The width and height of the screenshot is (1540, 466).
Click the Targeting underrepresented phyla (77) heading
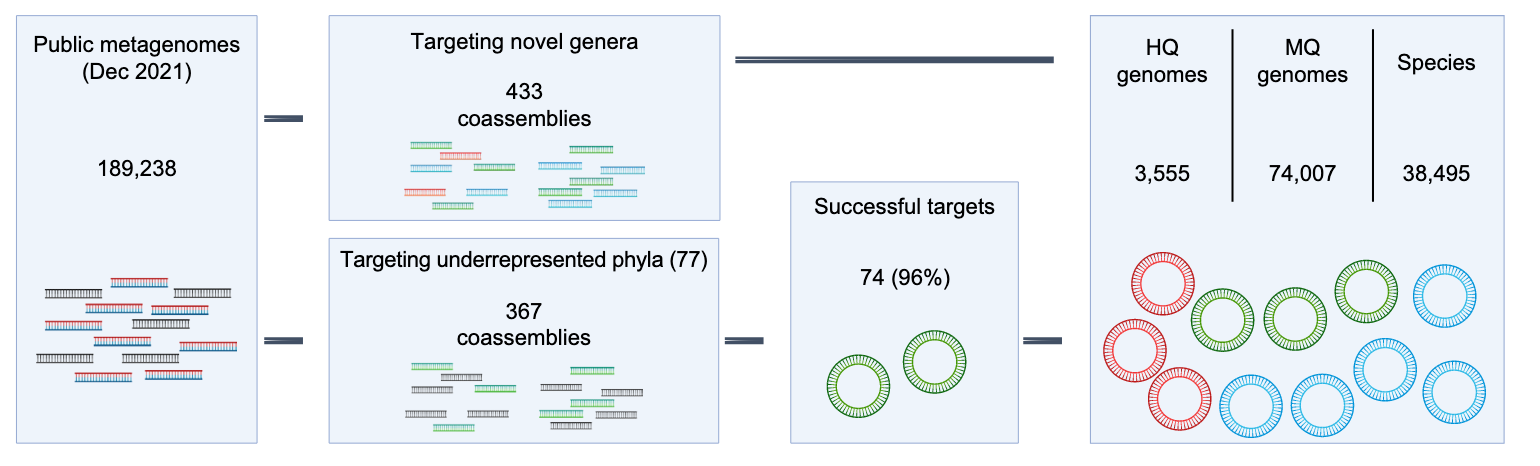(524, 261)
